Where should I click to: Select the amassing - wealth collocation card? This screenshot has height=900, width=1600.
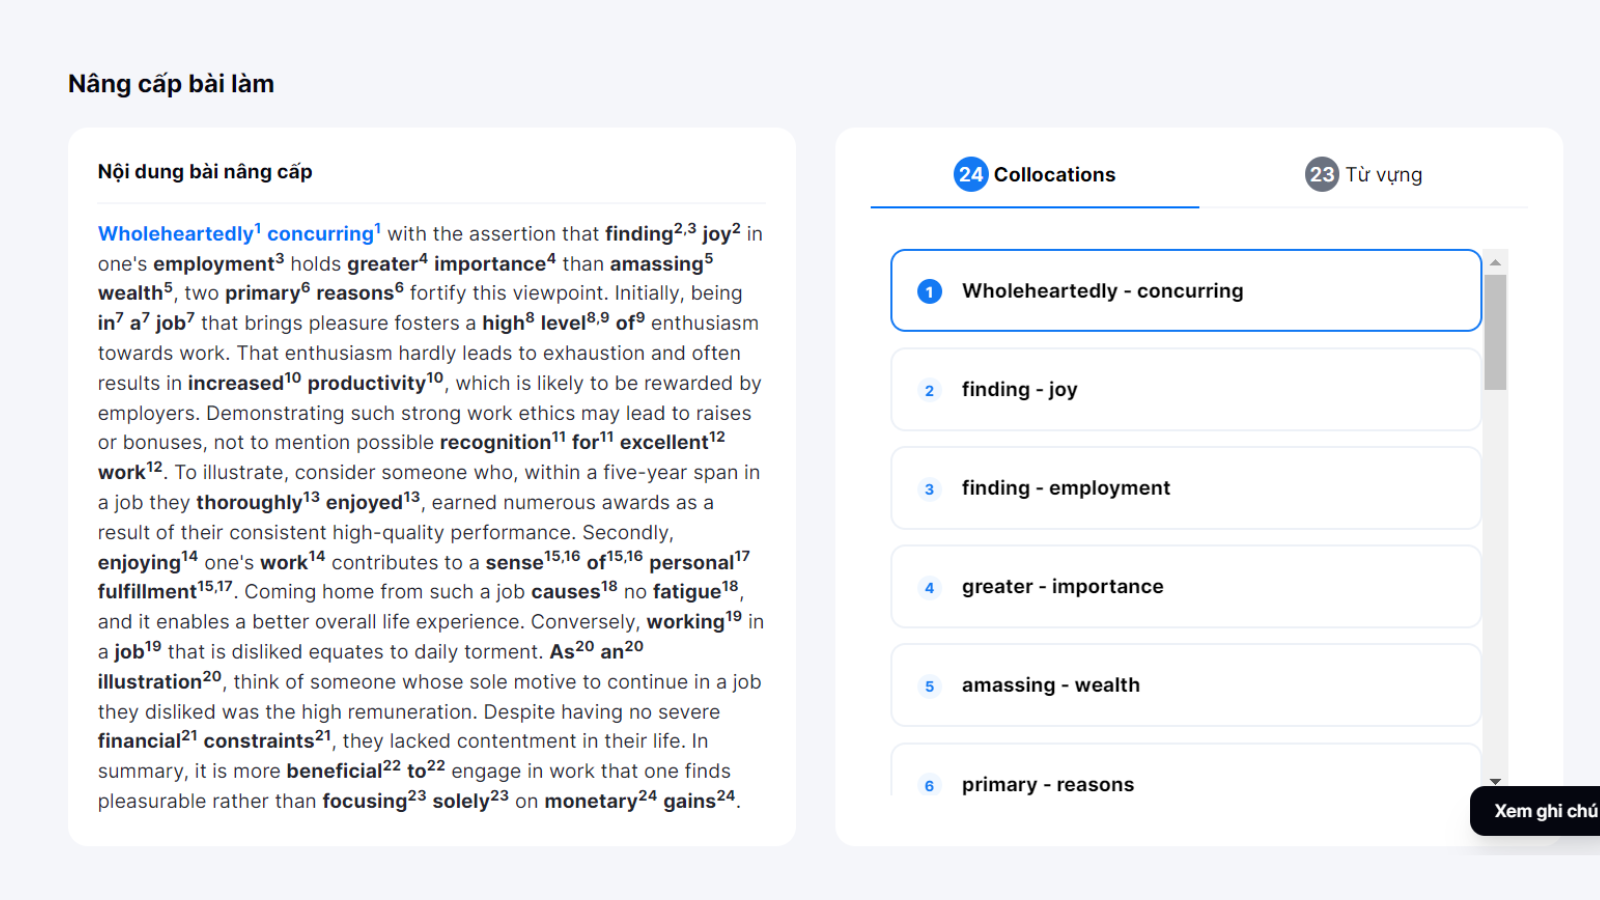coord(1185,685)
